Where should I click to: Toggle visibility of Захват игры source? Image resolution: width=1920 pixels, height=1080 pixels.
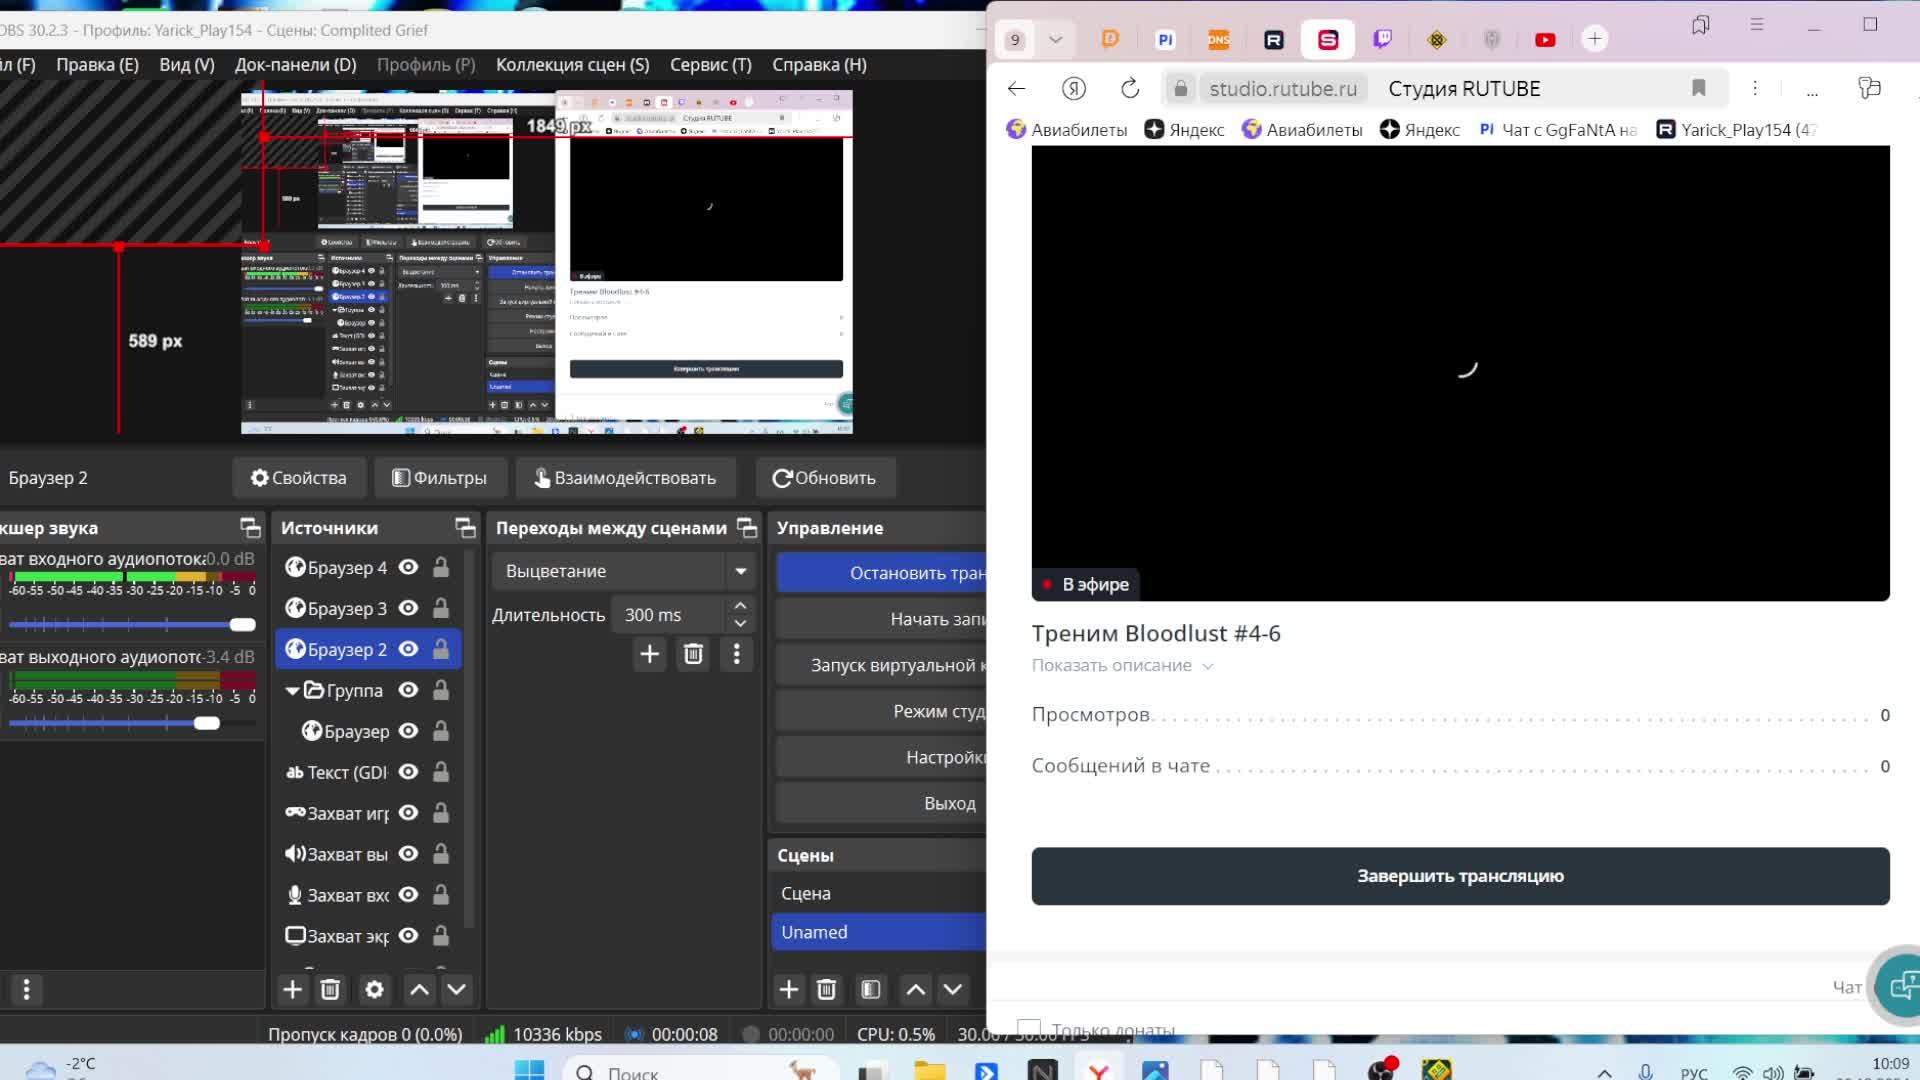click(x=408, y=813)
